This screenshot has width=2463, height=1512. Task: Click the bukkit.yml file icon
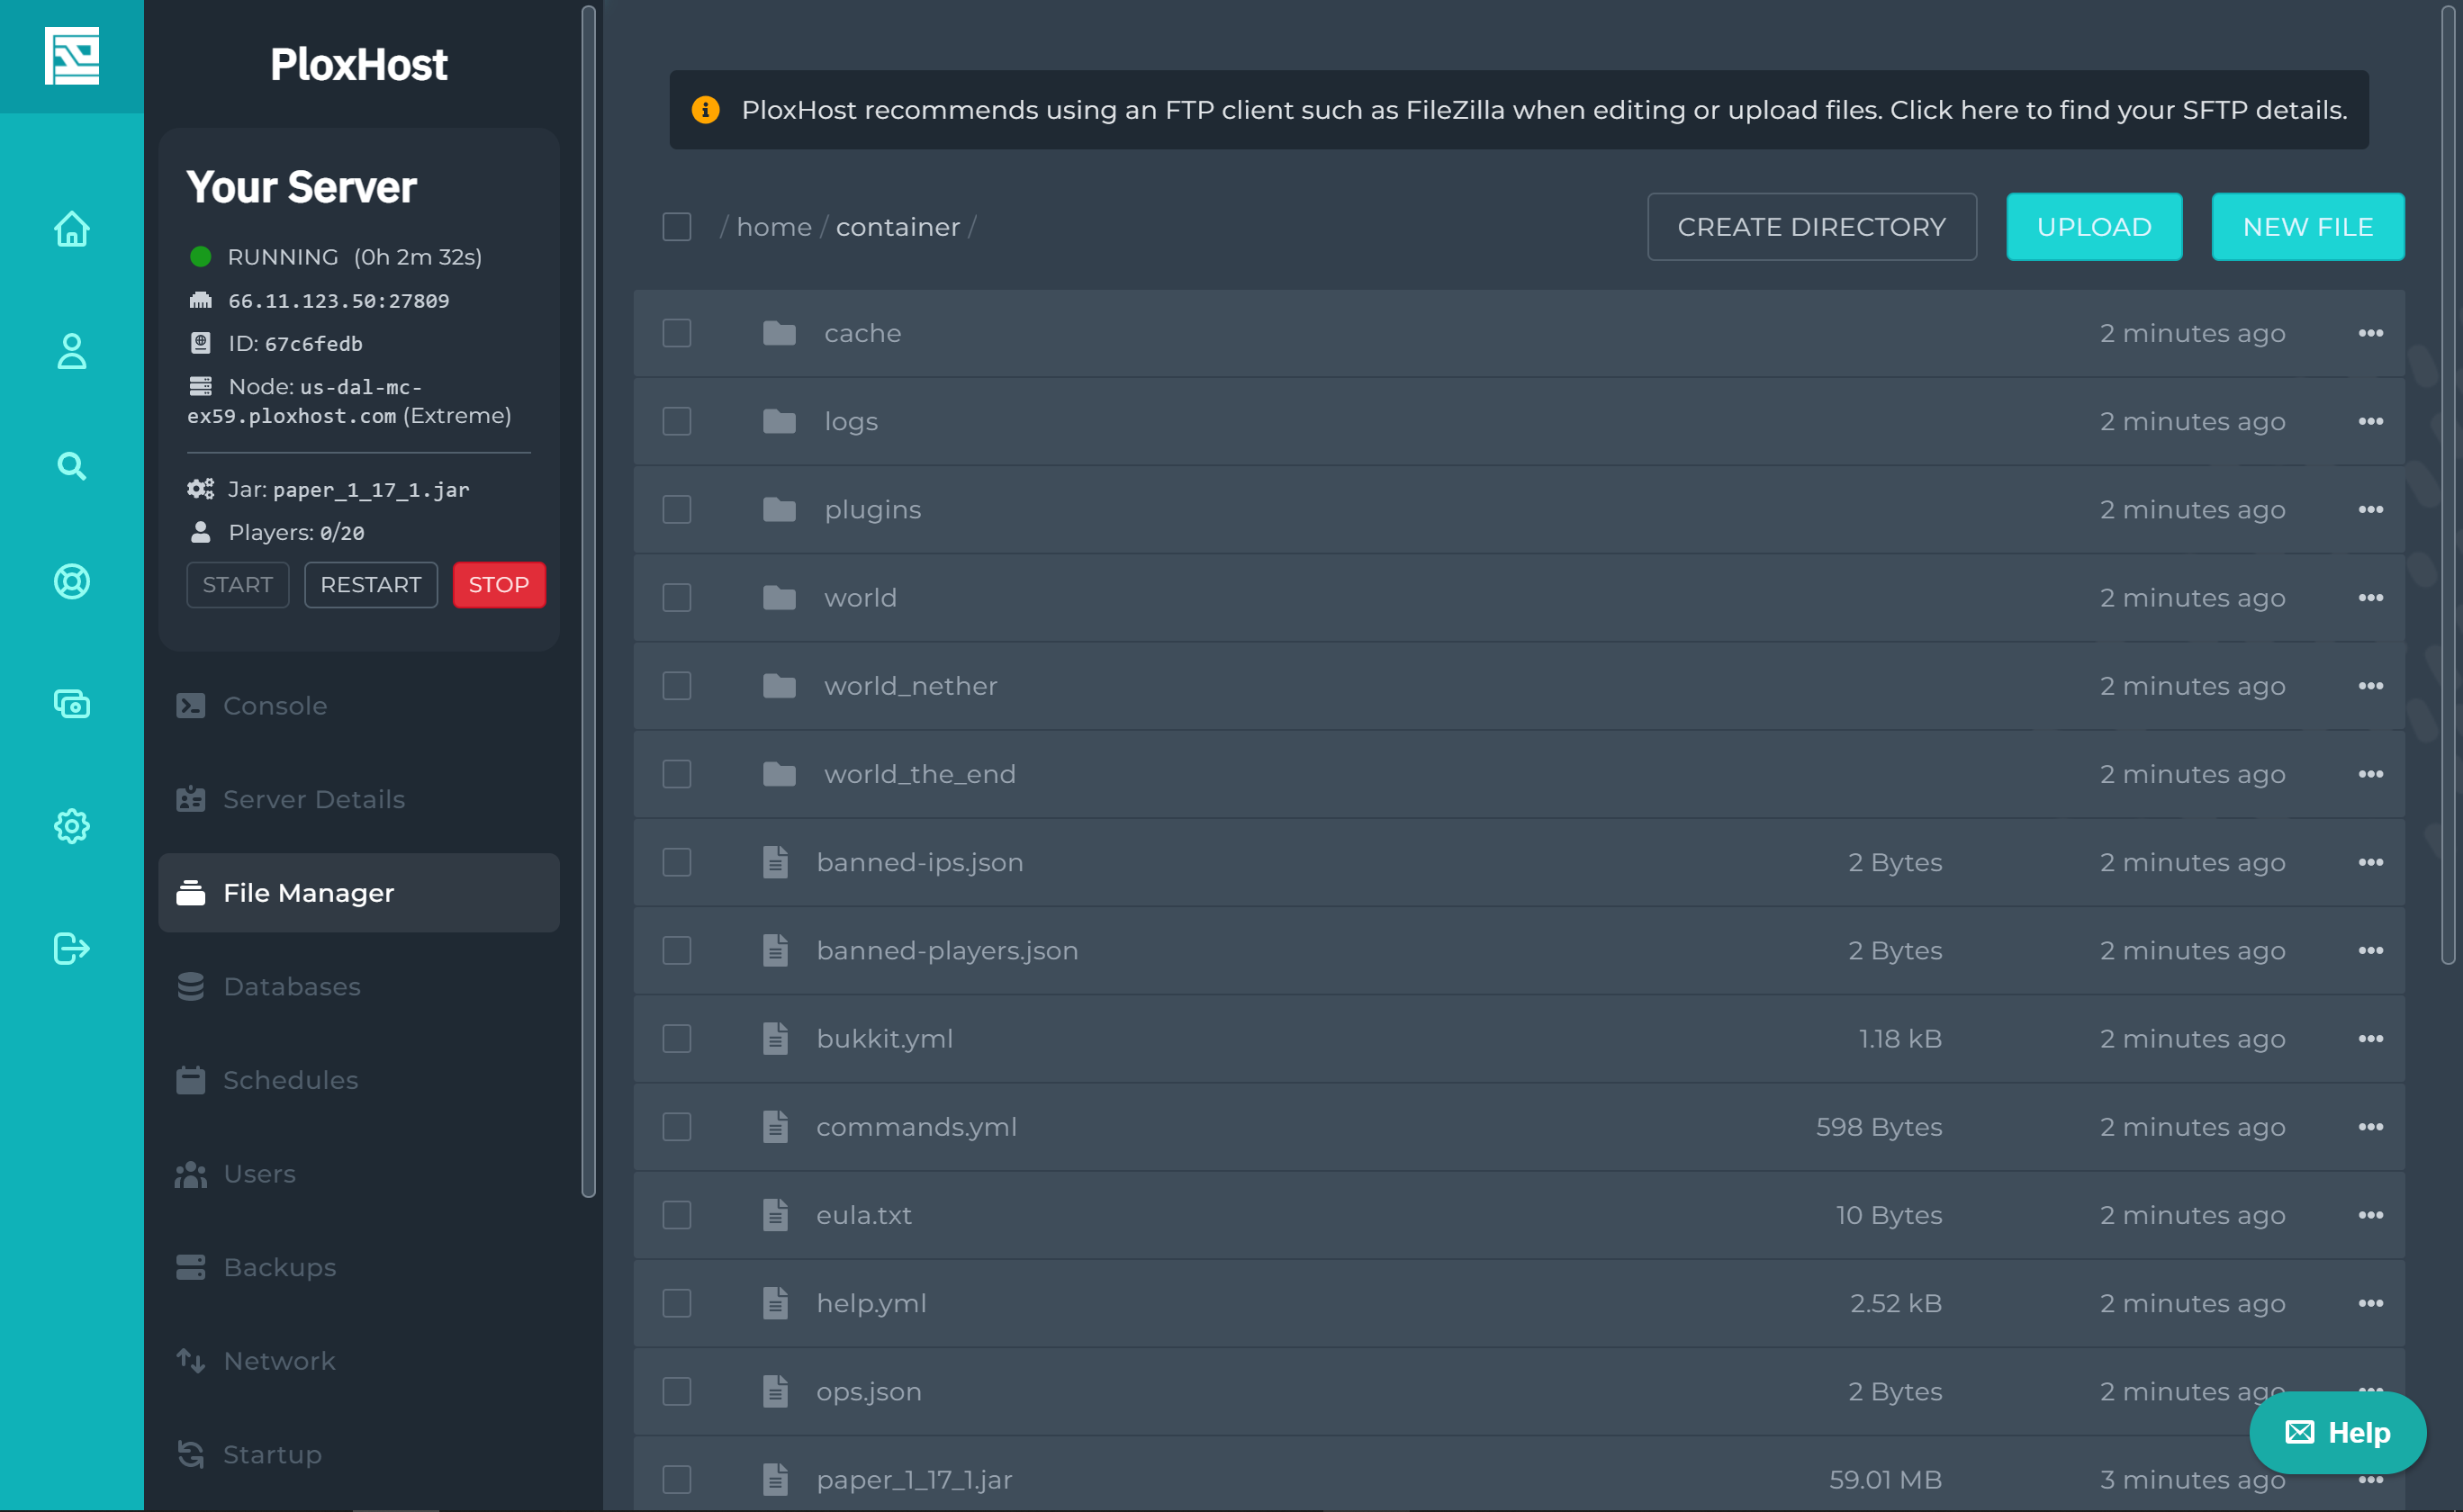776,1038
